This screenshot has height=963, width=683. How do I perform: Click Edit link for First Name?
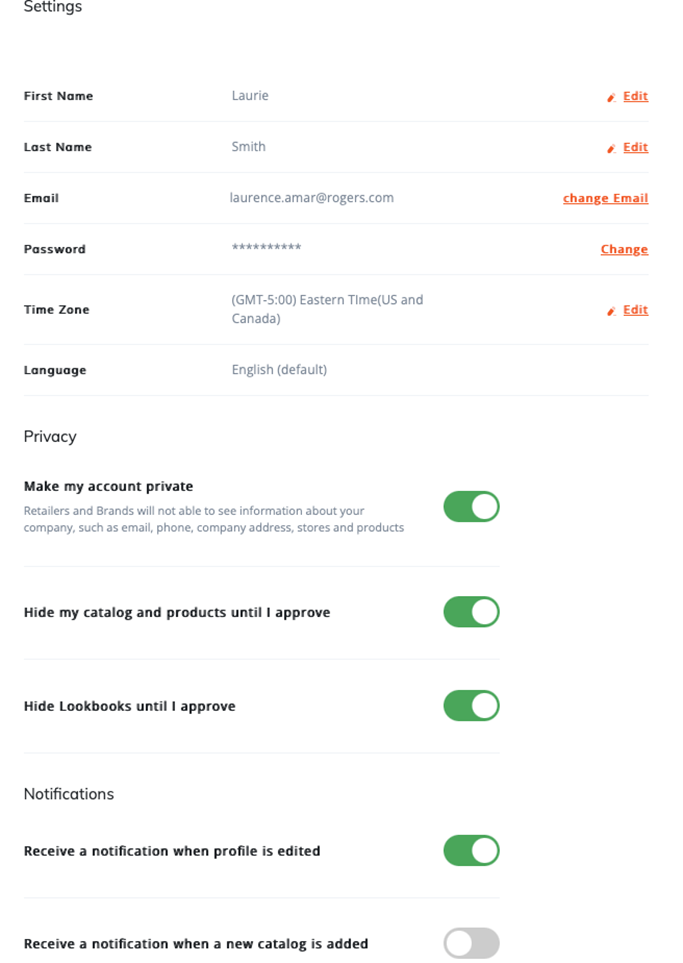[x=635, y=96]
